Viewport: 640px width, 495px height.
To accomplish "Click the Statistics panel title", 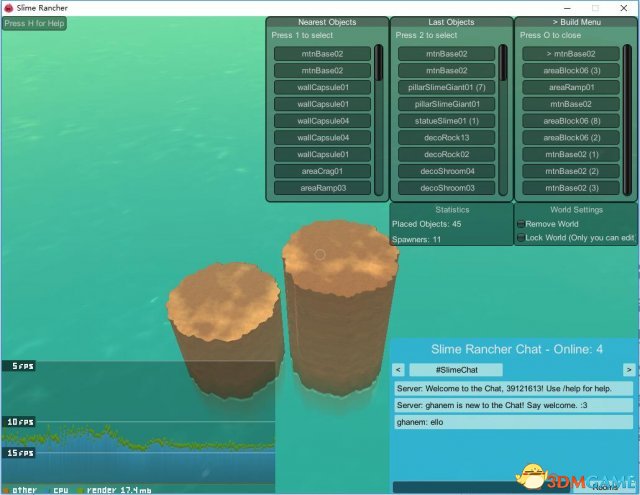I will coord(452,210).
